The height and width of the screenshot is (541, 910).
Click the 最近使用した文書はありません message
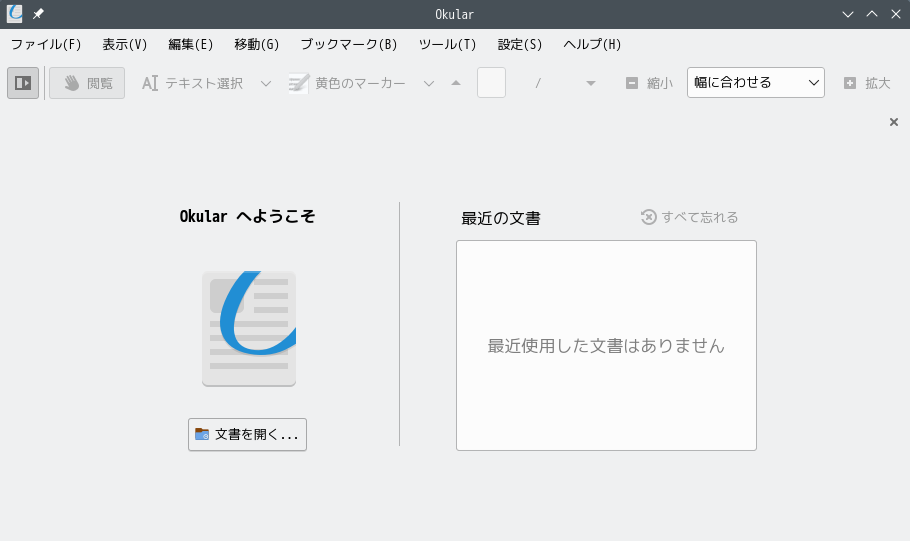[606, 346]
